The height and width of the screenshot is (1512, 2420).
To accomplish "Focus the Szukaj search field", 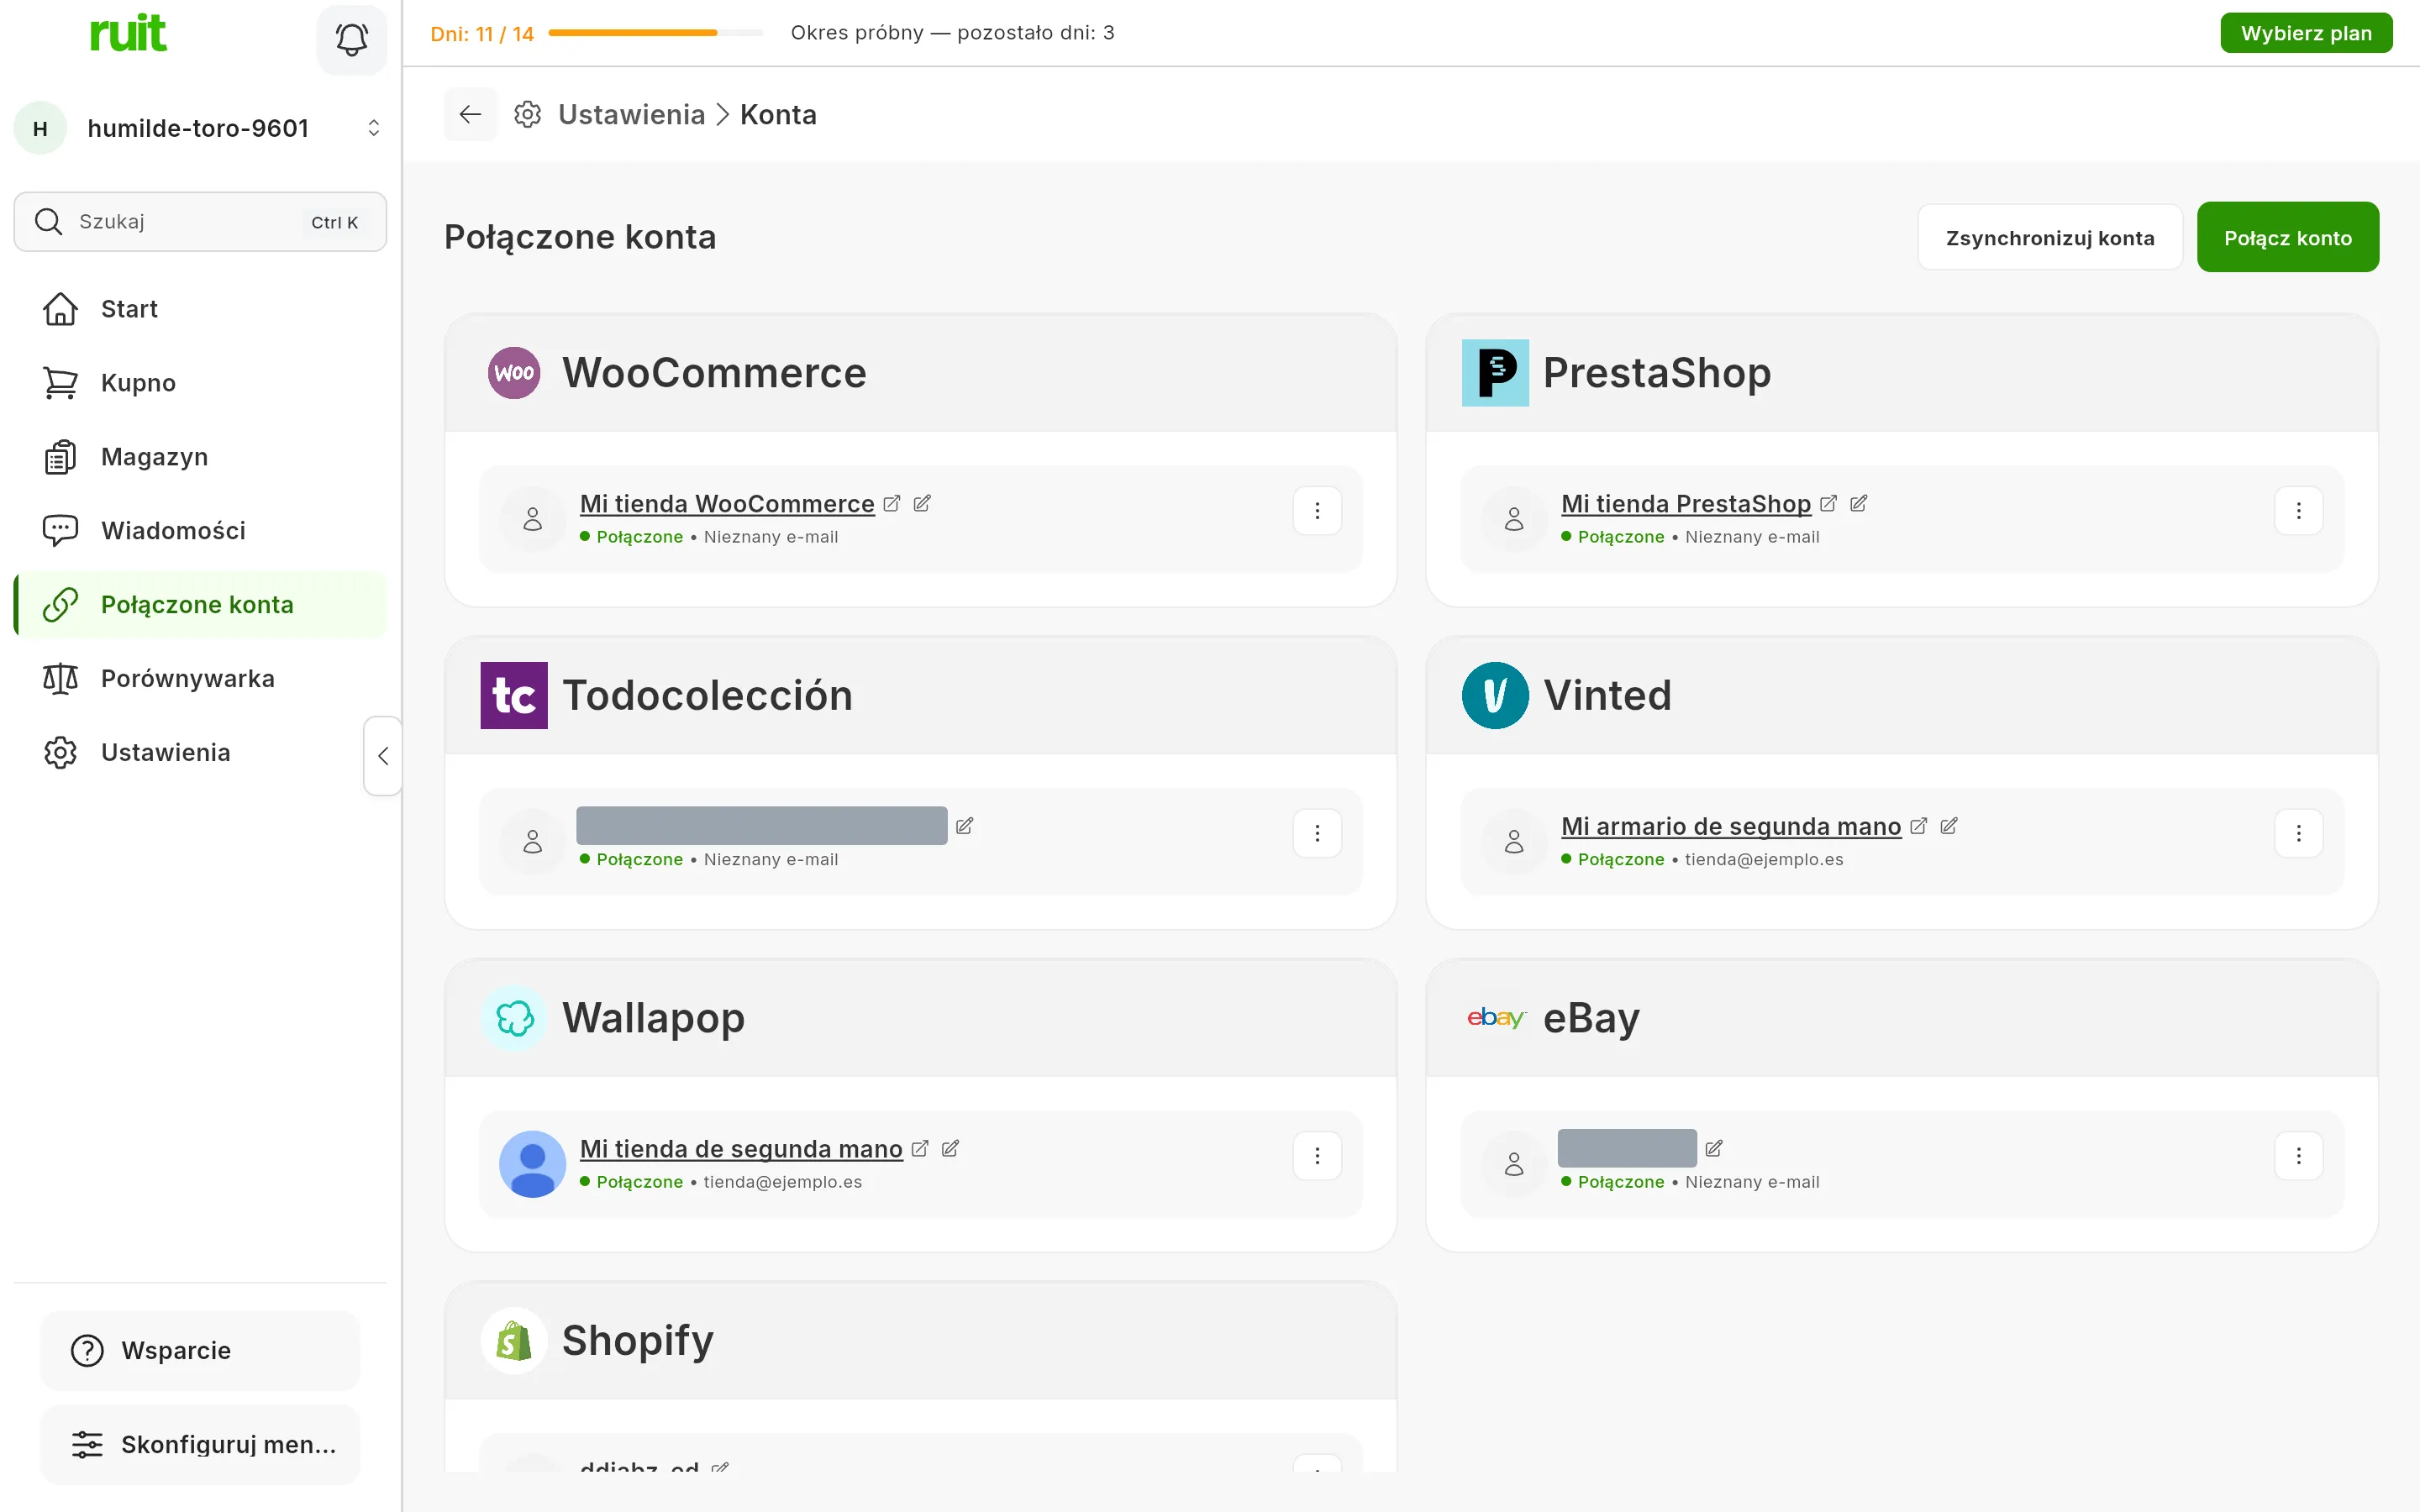I will (200, 222).
